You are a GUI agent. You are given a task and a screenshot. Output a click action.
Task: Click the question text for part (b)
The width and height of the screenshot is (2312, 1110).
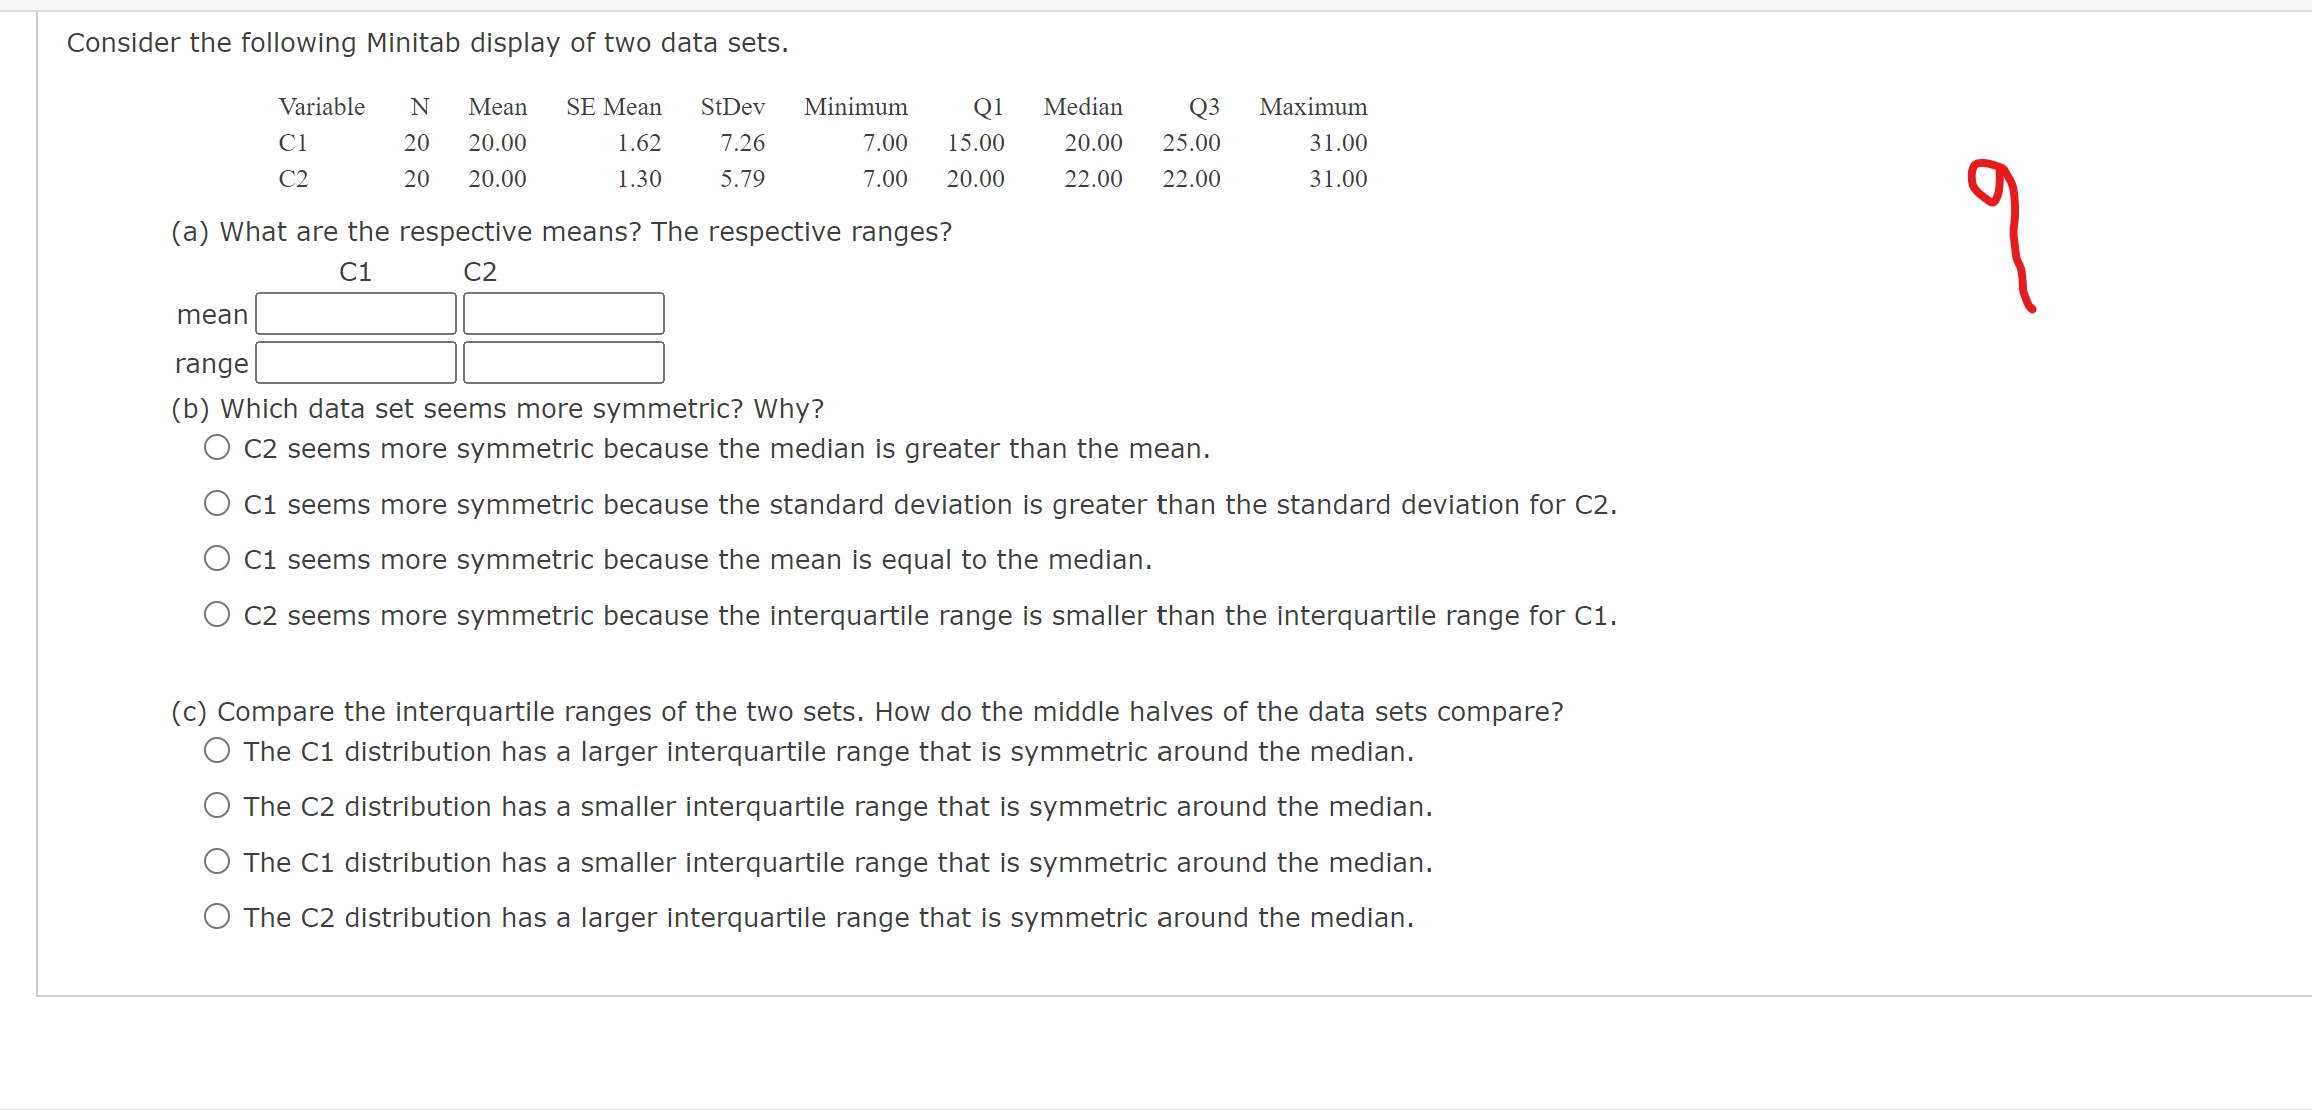495,408
